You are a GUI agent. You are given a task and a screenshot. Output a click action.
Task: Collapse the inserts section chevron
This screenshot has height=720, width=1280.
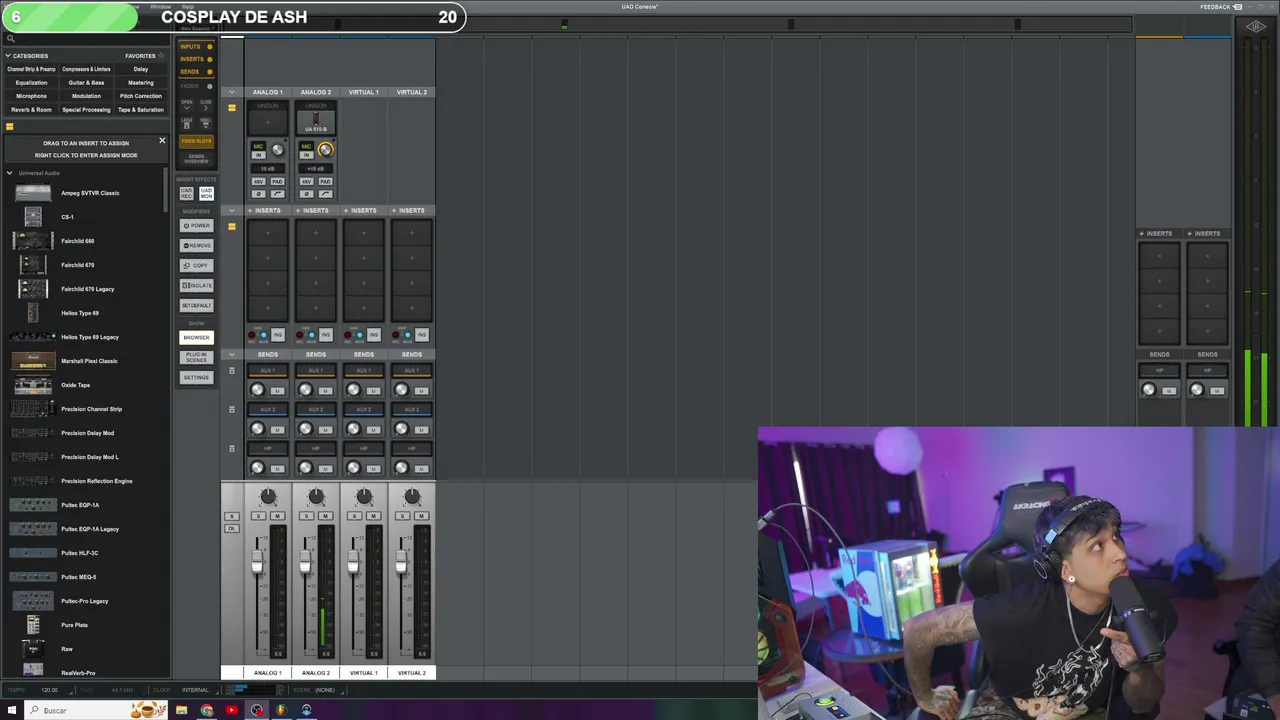click(x=232, y=210)
